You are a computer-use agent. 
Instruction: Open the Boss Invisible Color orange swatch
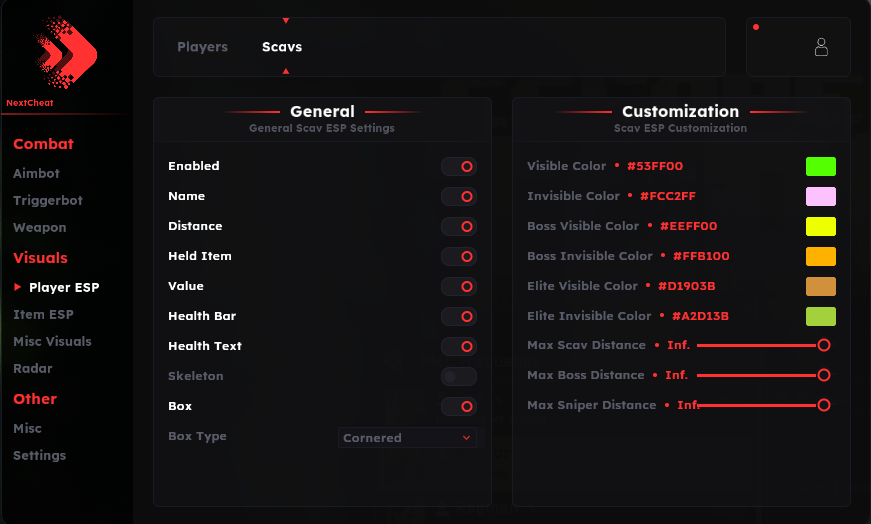(x=820, y=256)
